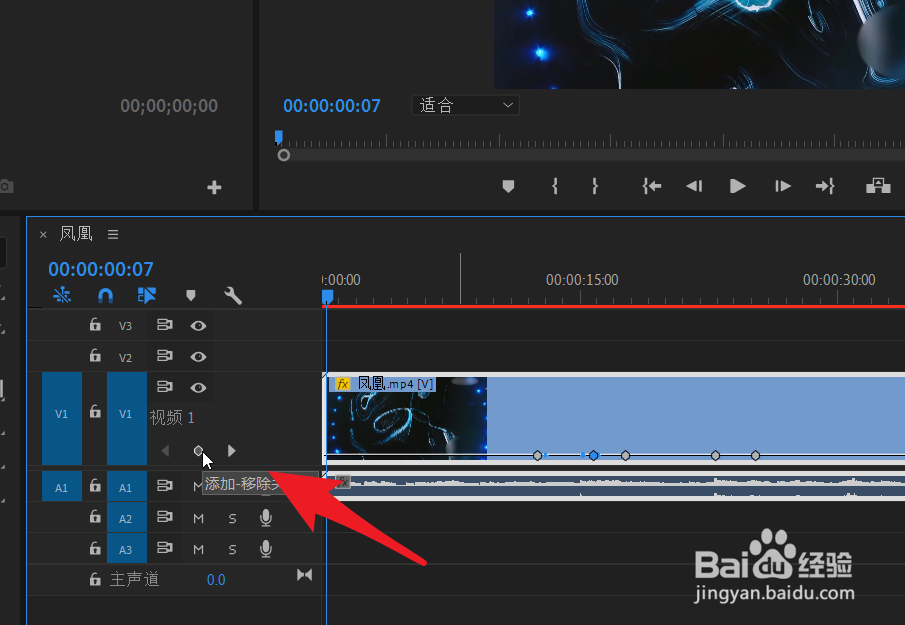This screenshot has height=625, width=905.
Task: Click source monitor timecode 00;00;00;00
Action: tap(169, 106)
